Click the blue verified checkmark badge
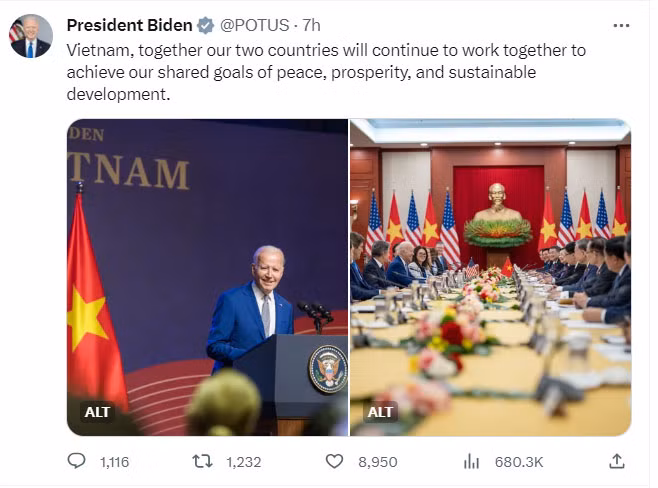The height and width of the screenshot is (488, 658). pos(206,26)
